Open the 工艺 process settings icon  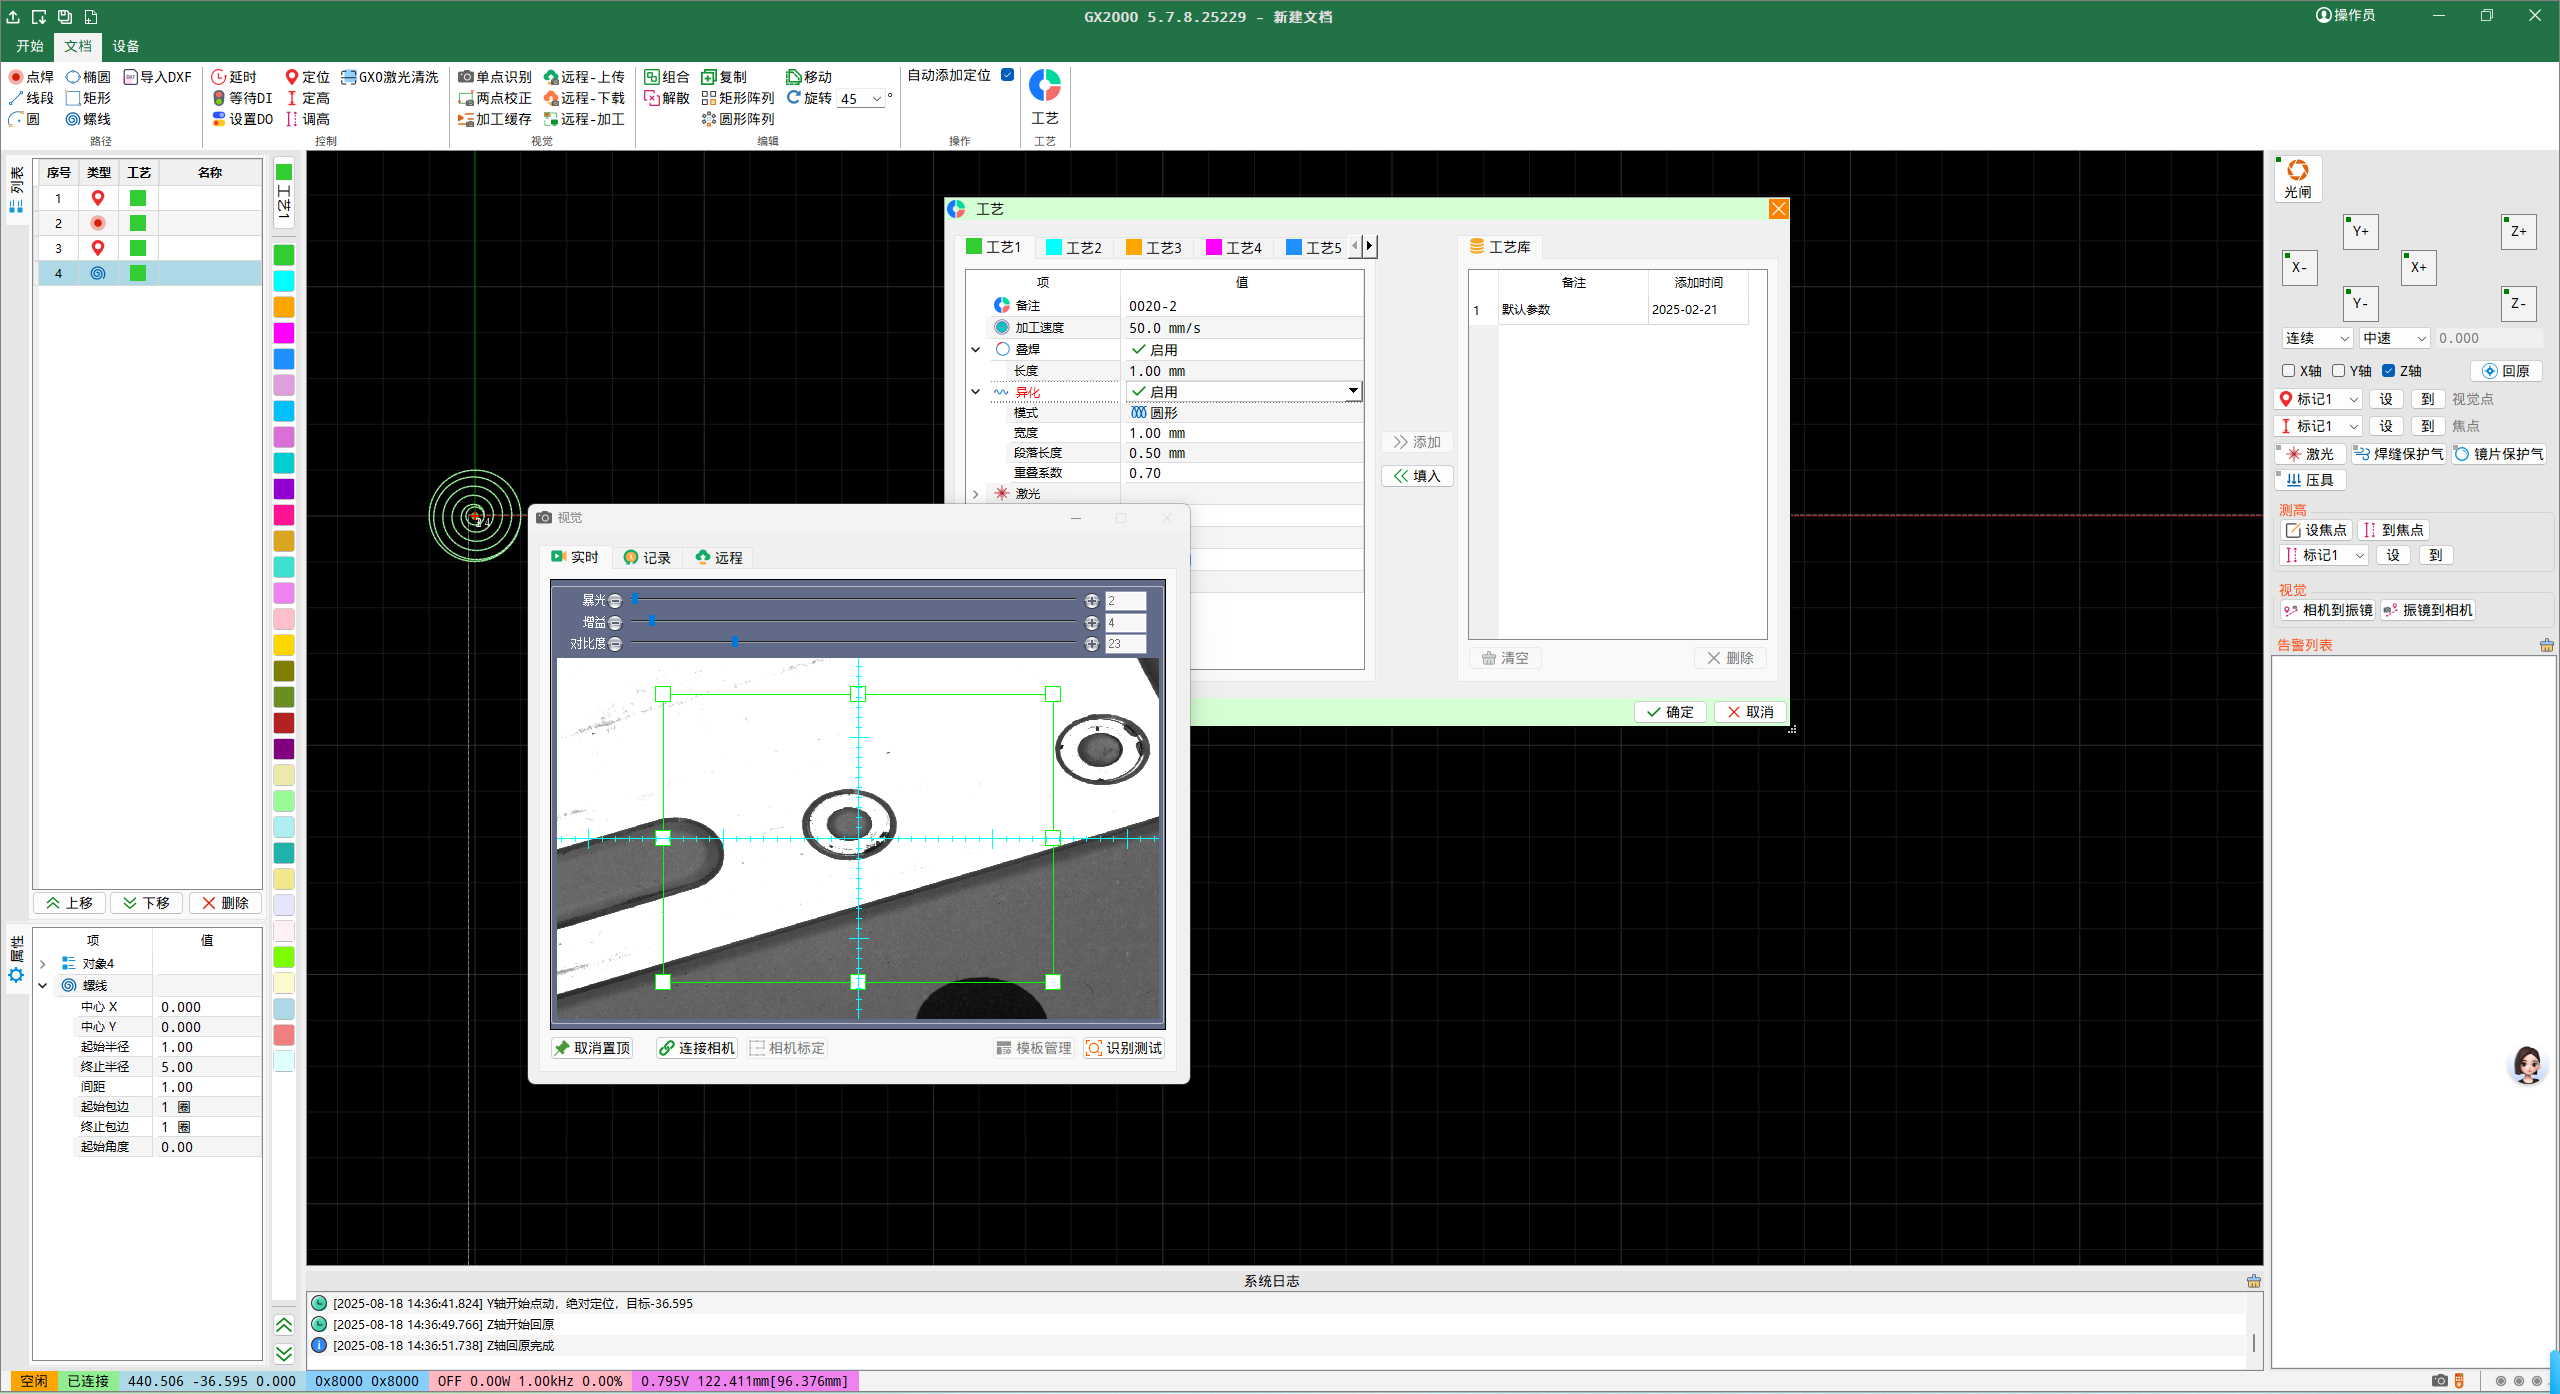(x=1044, y=87)
